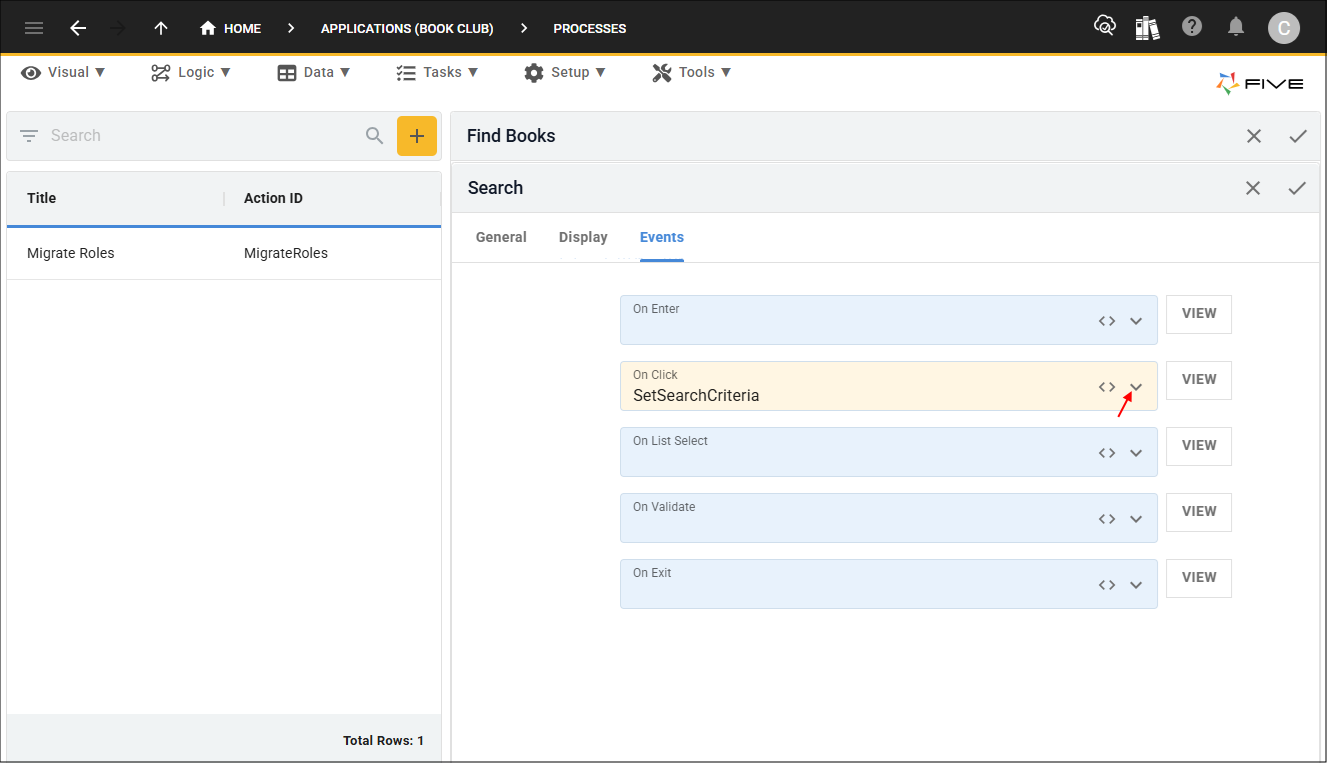Open the user avatar C
Screen dimensions: 1327x763
pyautogui.click(x=1284, y=28)
